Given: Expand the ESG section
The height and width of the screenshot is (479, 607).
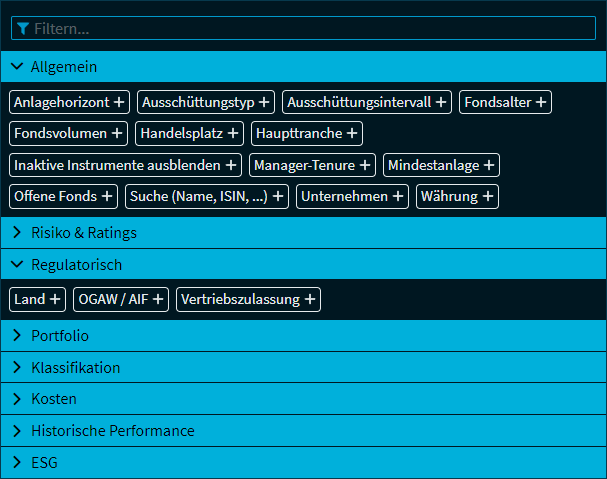Looking at the screenshot, I should tap(17, 463).
